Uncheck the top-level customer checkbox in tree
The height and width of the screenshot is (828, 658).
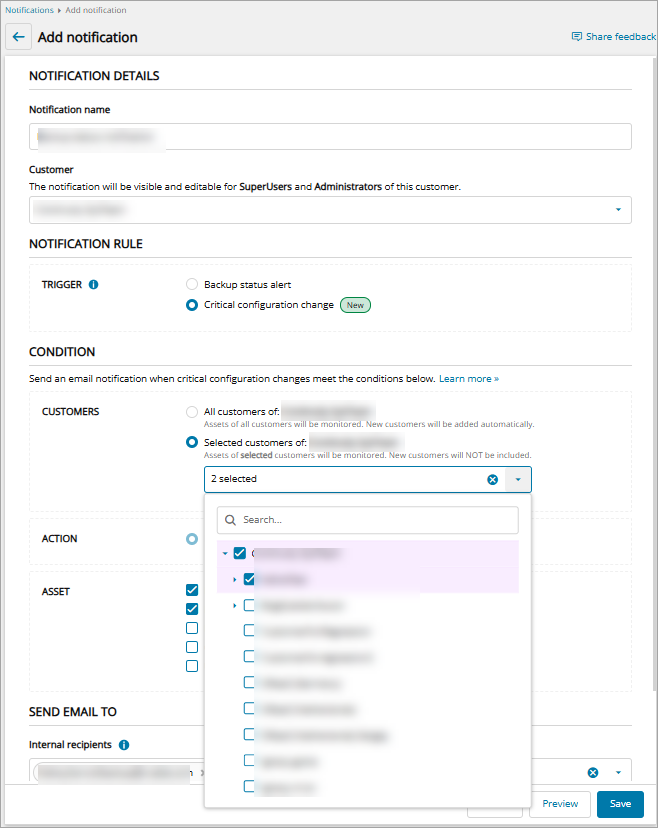240,553
